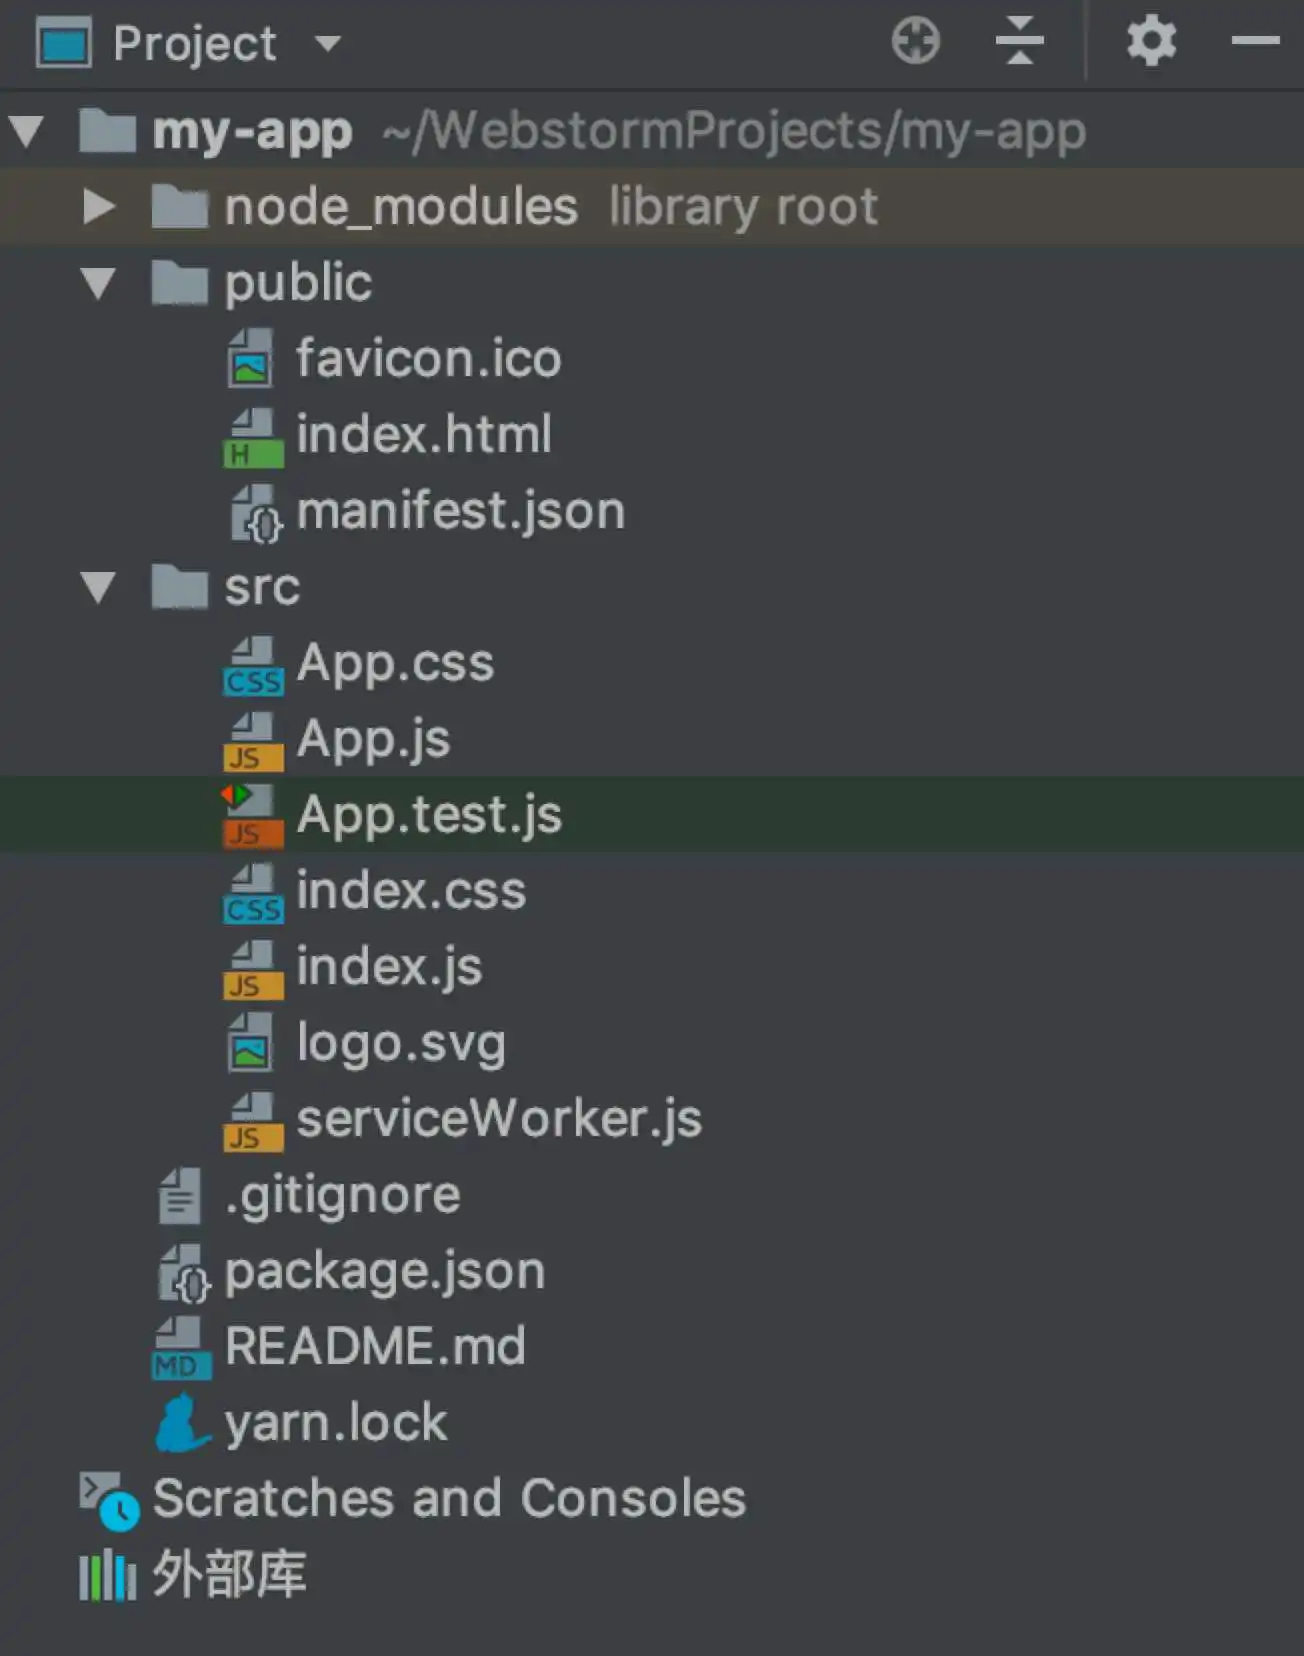Select the serviceWorker.js file
1304x1656 pixels.
point(498,1119)
